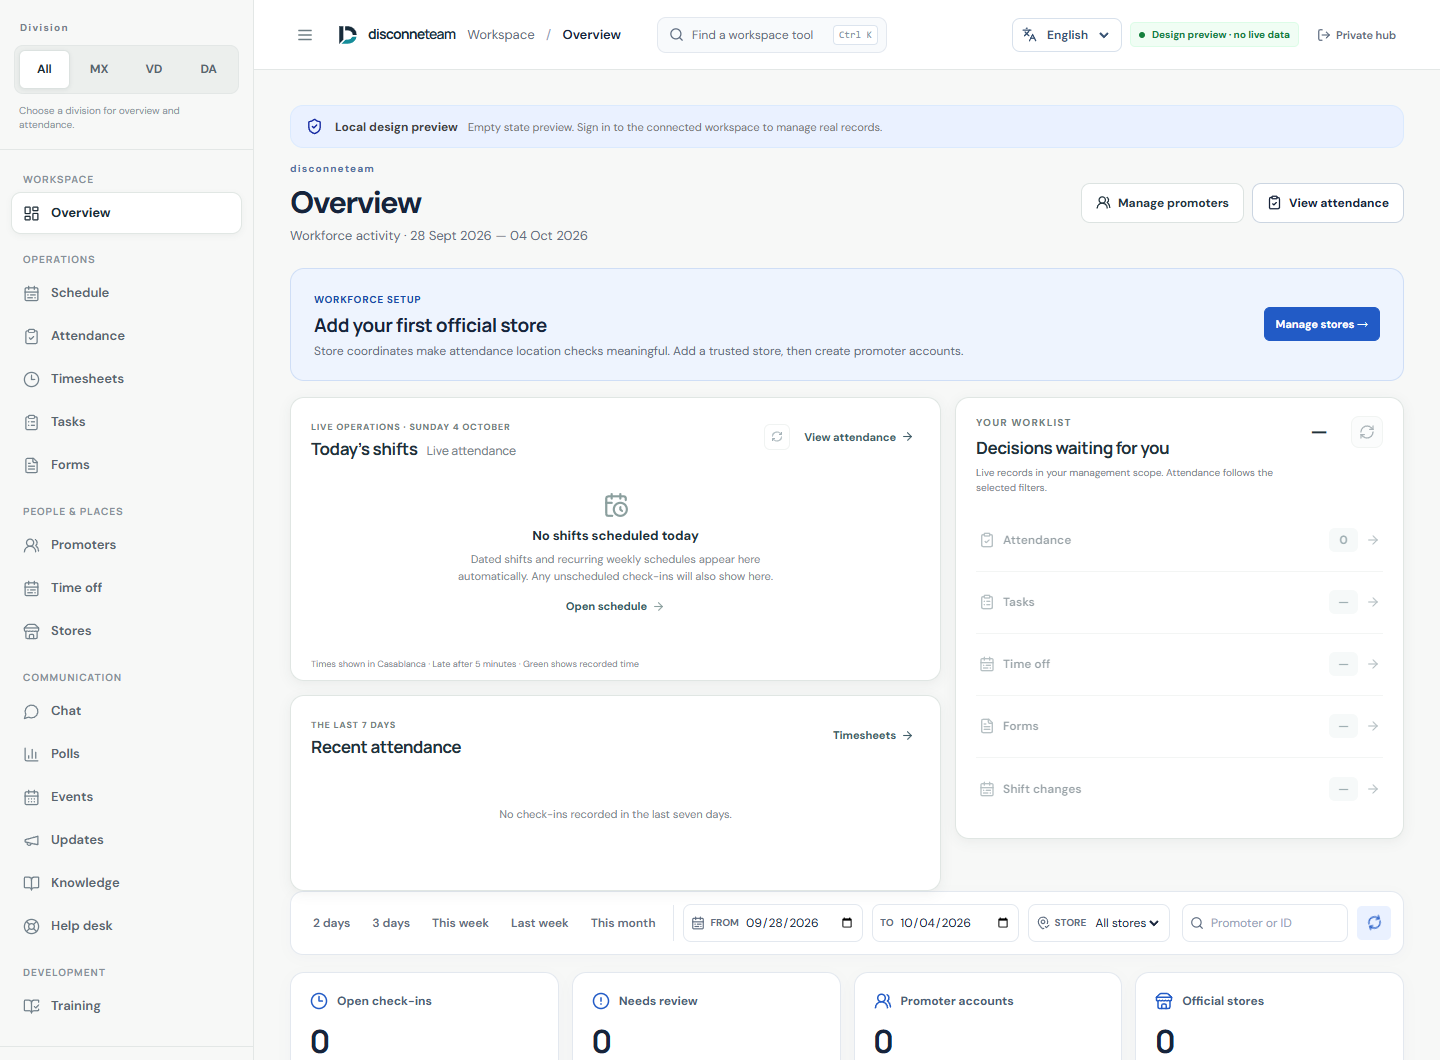Click the Forms sidebar icon
Viewport: 1440px width, 1060px height.
32,465
